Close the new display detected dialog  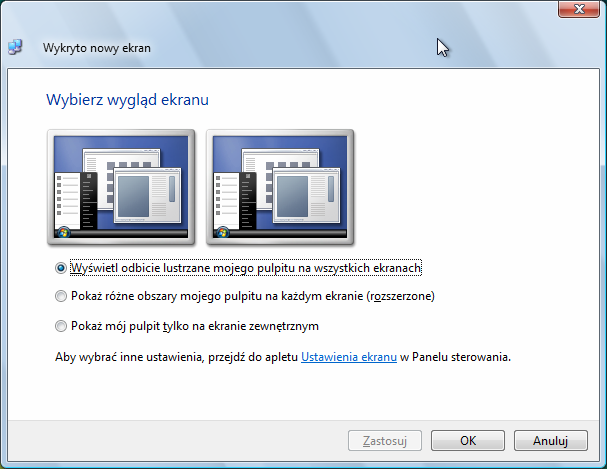(x=579, y=9)
